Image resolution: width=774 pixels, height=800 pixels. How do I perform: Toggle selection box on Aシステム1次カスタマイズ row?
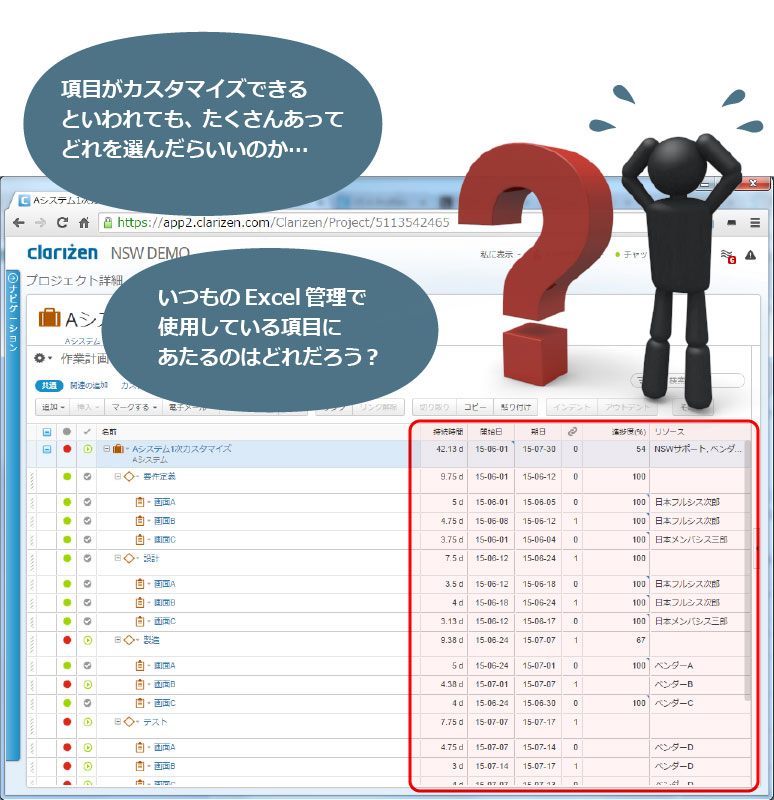pyautogui.click(x=47, y=449)
